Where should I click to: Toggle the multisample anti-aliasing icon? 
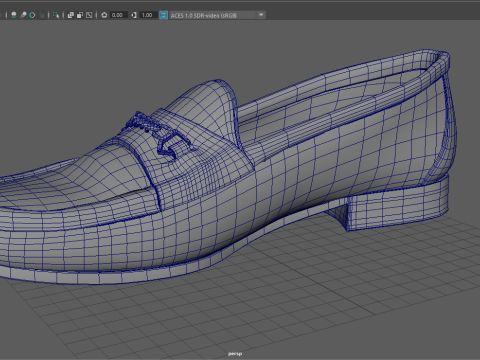[32, 15]
